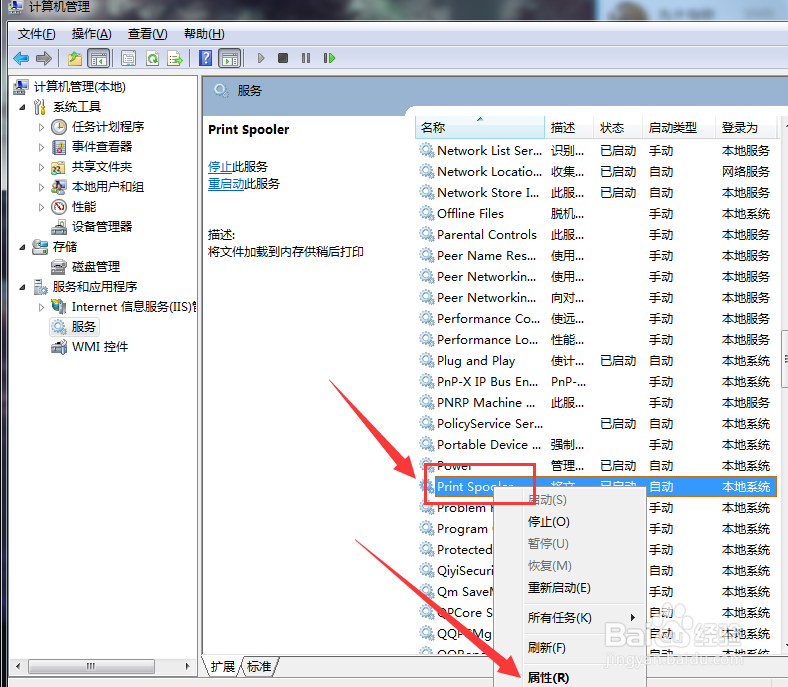This screenshot has width=788, height=687.
Task: Choose 刷新(F) in context menu
Action: (x=570, y=648)
